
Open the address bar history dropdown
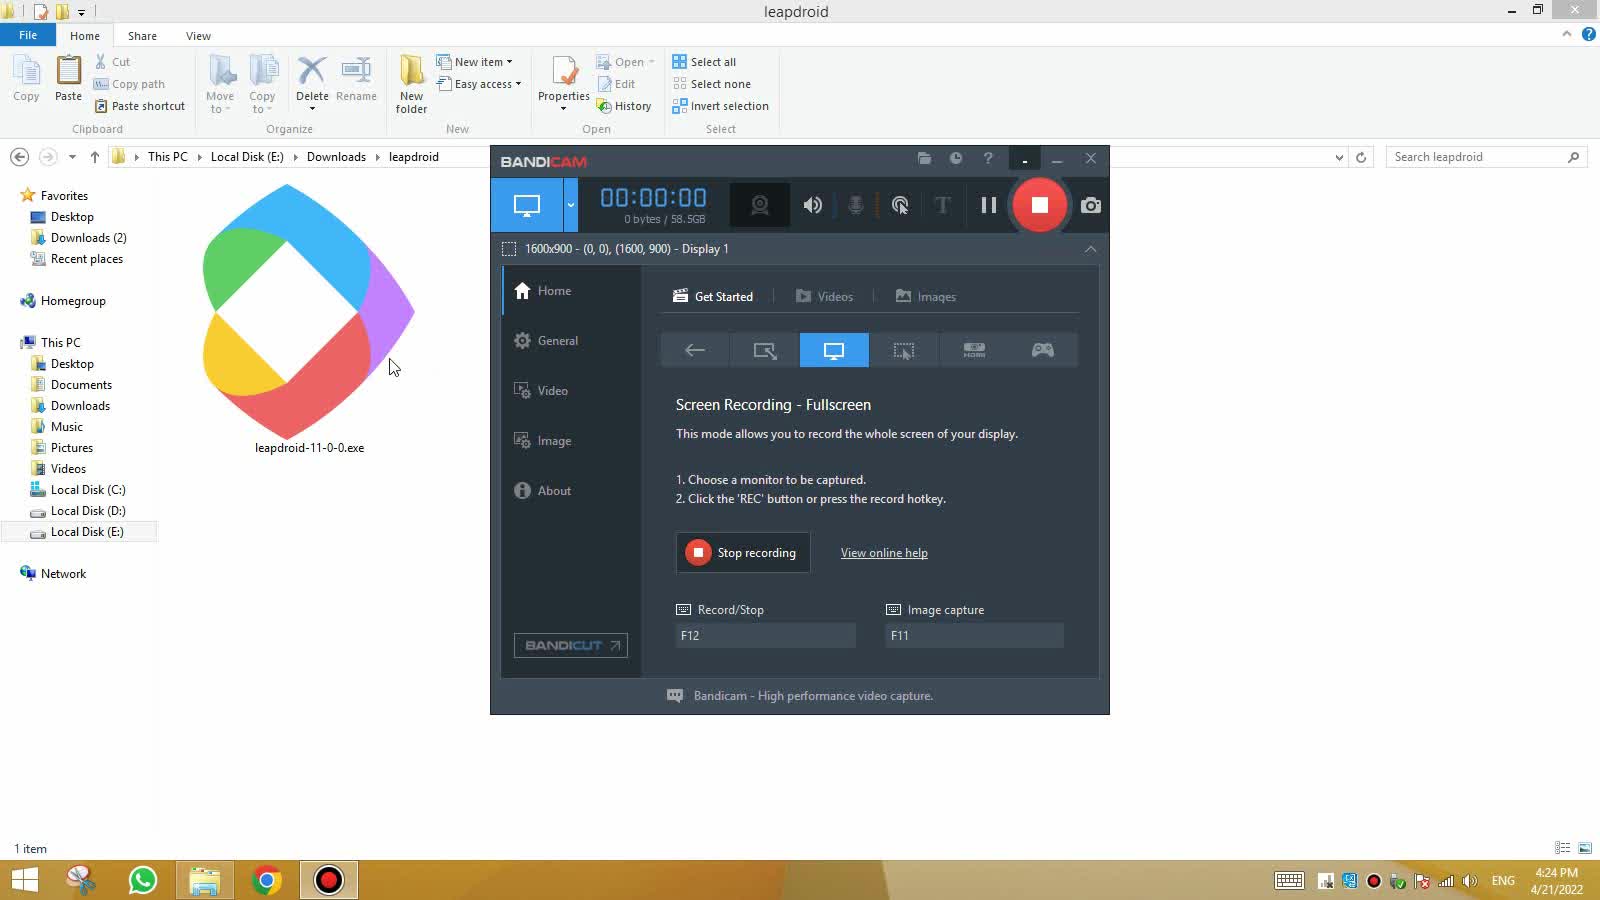(1339, 157)
